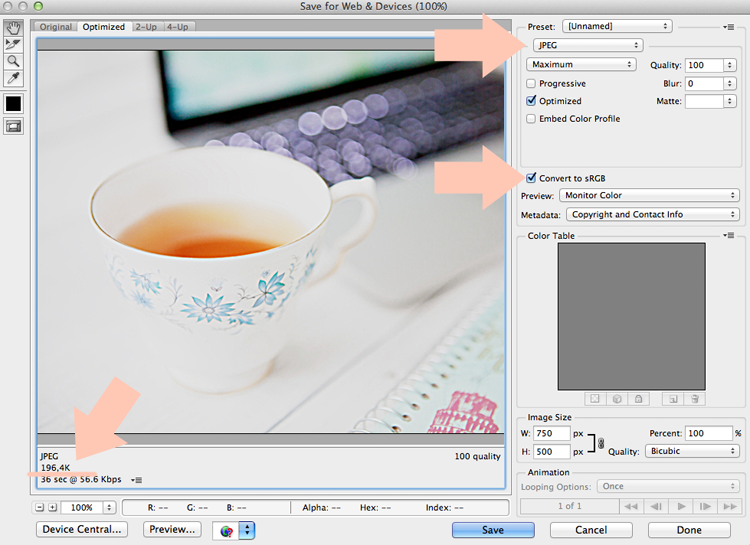Enable the Progressive checkbox

pos(531,83)
